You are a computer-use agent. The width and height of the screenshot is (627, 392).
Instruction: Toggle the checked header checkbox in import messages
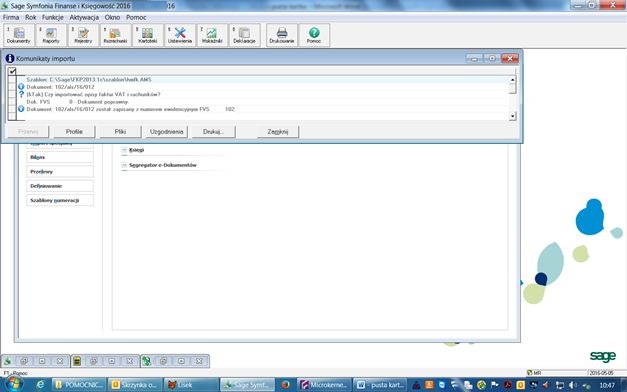(x=12, y=71)
